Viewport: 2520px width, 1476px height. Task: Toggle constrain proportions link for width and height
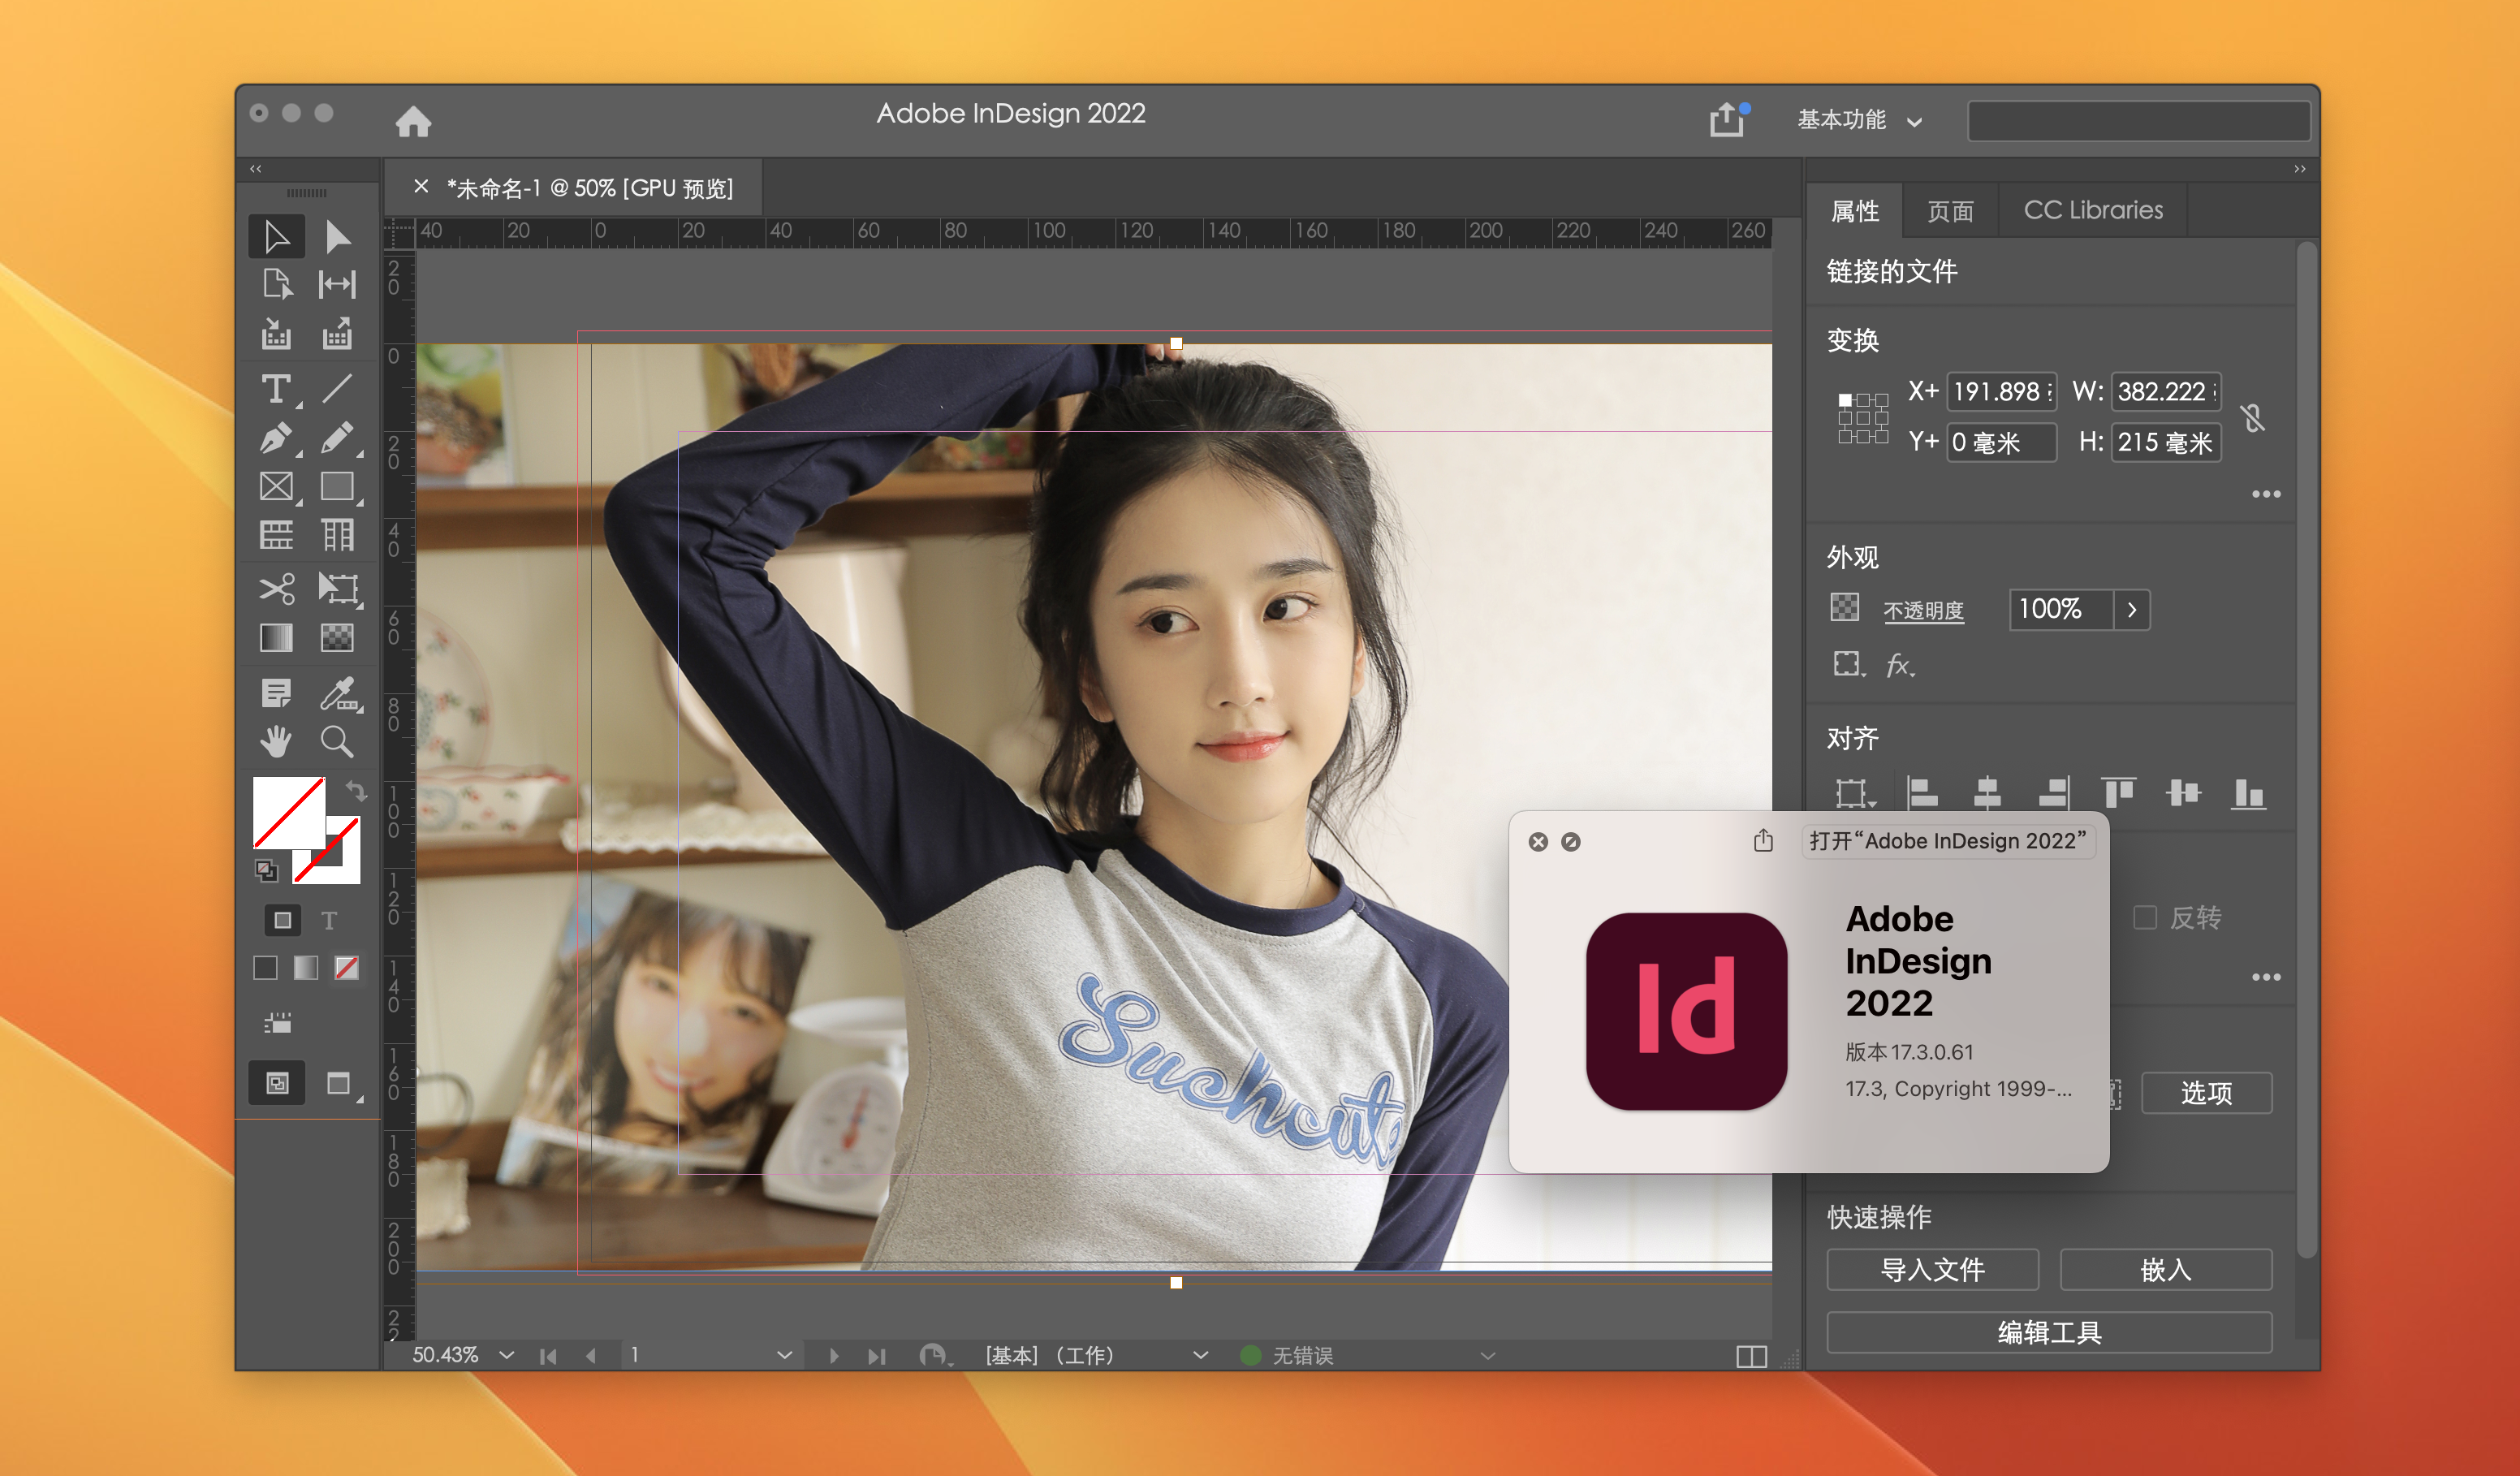click(x=2252, y=417)
